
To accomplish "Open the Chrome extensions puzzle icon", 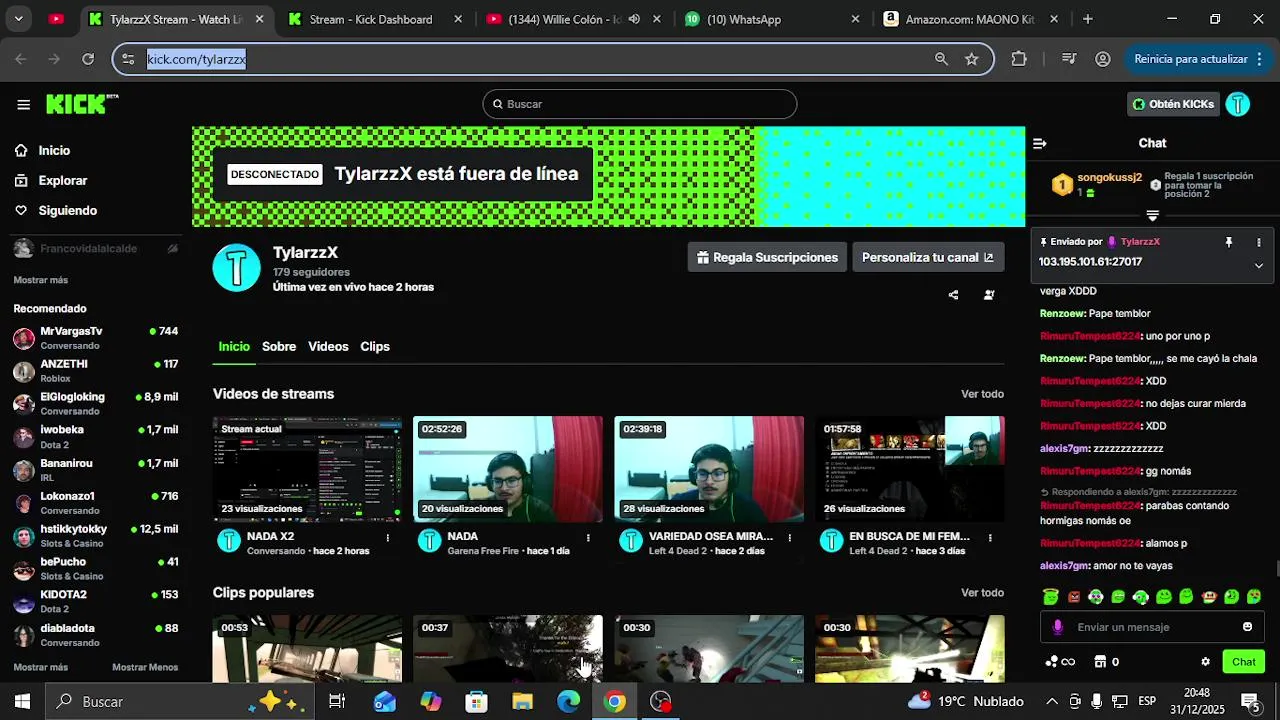I will [1019, 59].
